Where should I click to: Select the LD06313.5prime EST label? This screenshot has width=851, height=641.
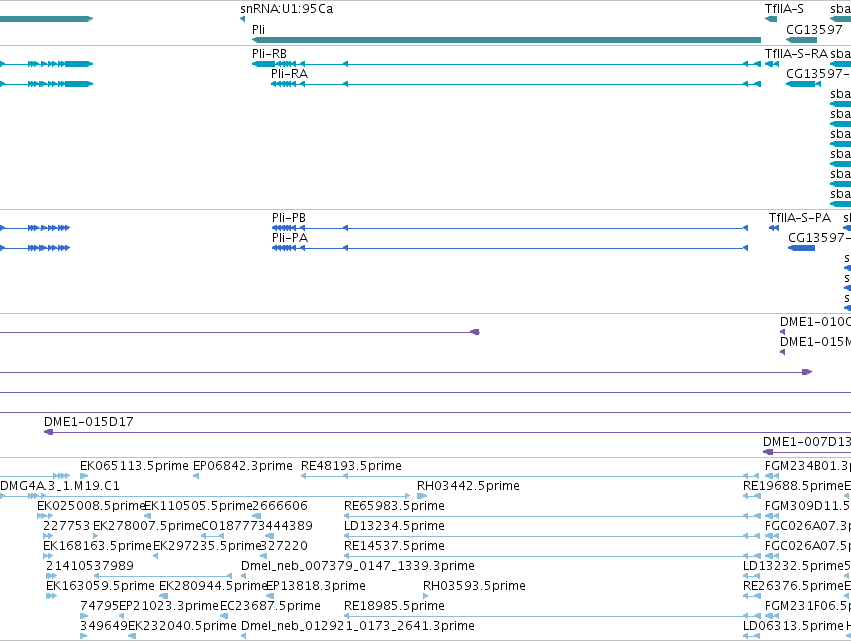(793, 626)
